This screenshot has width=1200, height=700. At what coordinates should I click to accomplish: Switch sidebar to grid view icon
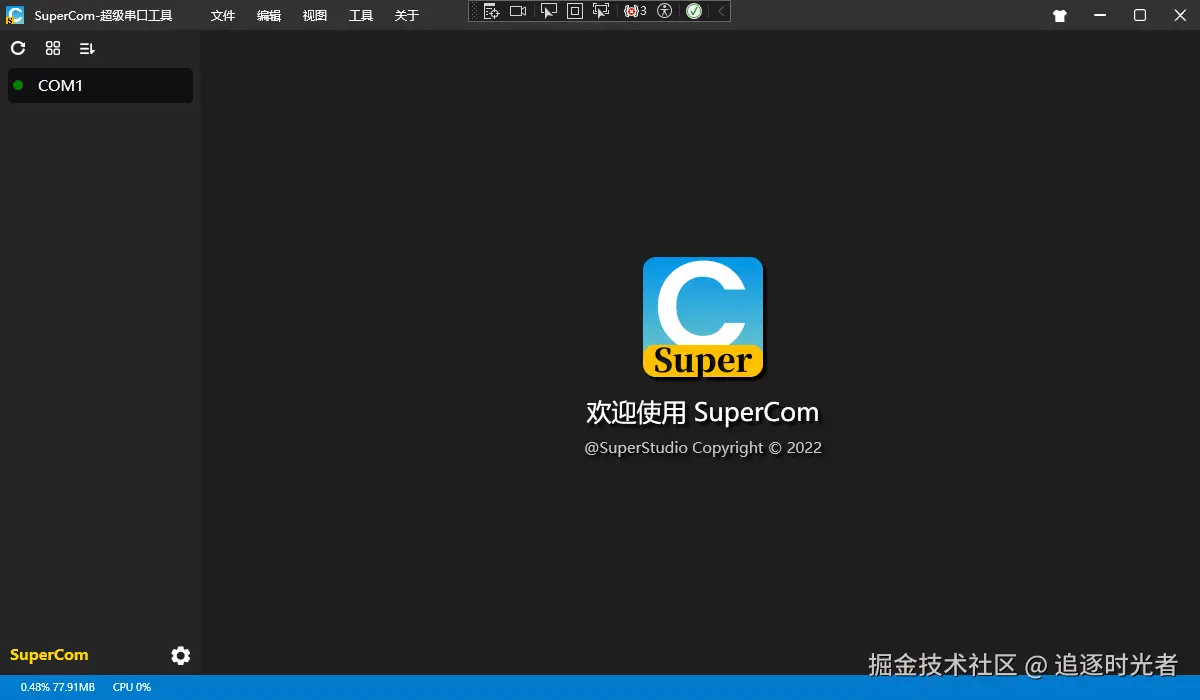coord(53,48)
